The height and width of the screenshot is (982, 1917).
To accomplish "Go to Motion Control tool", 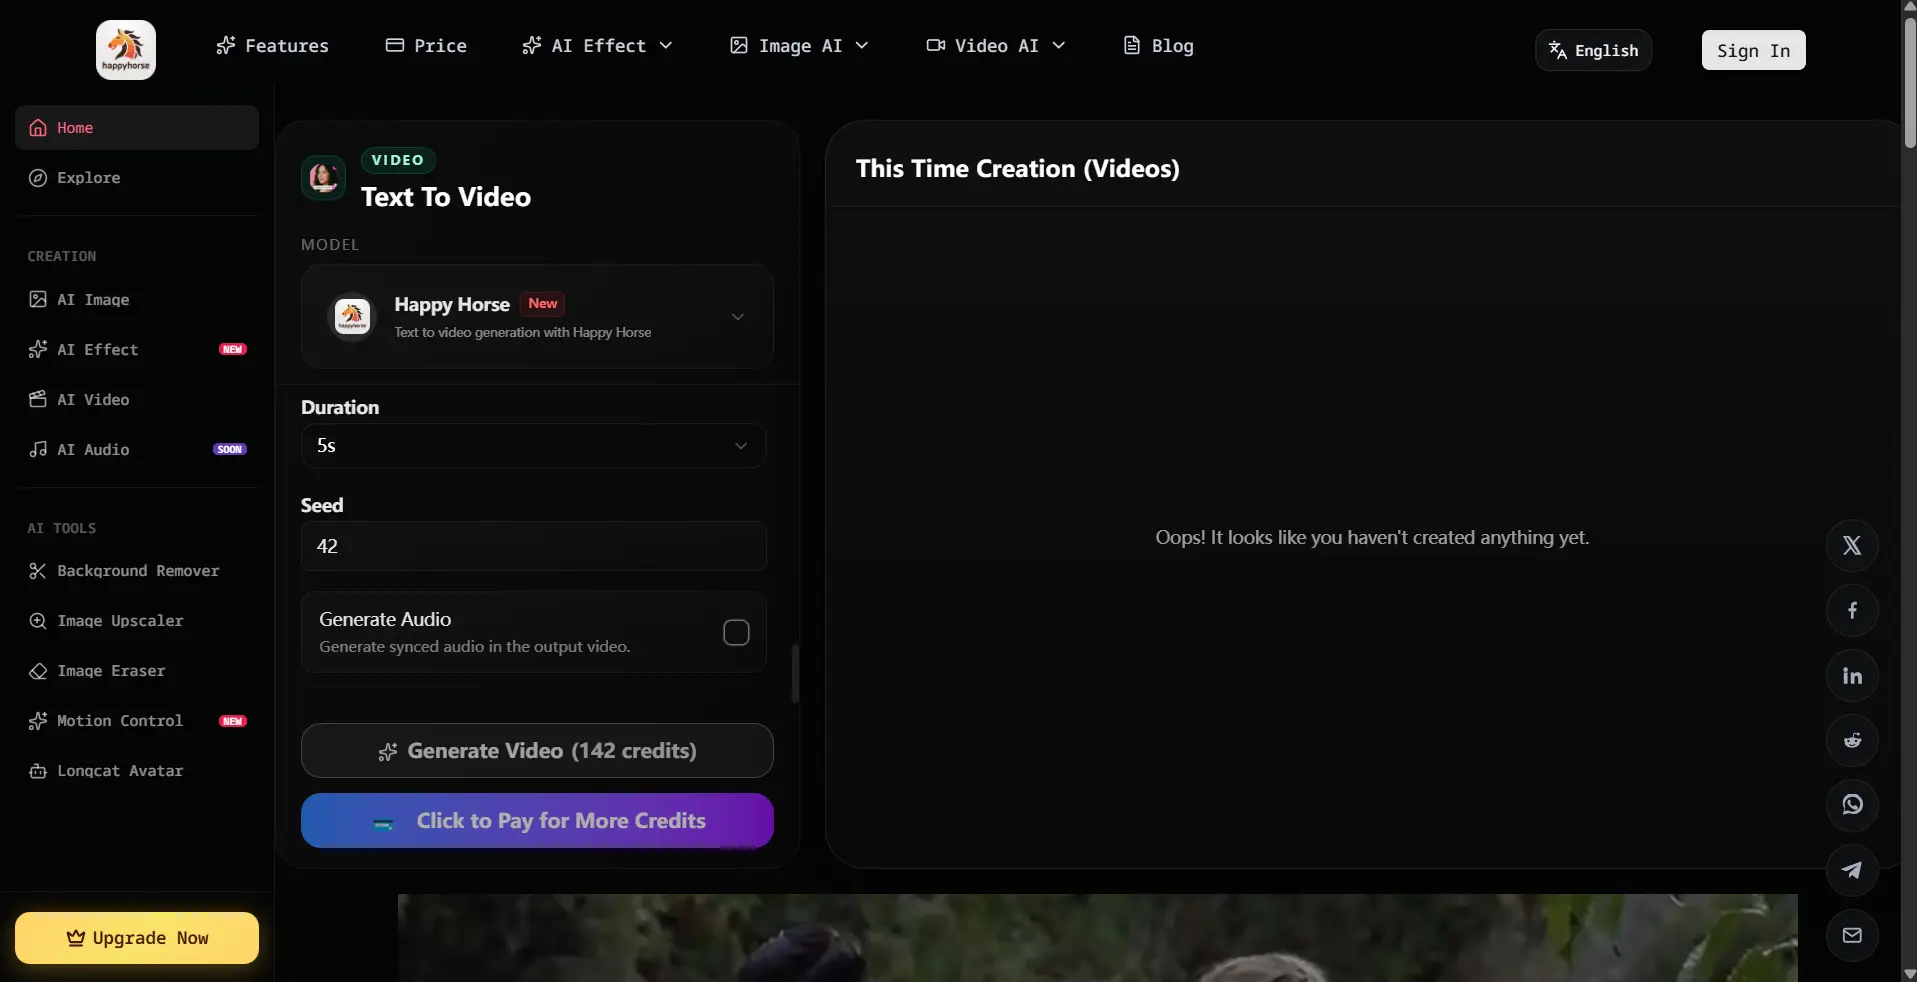I will click(x=119, y=721).
